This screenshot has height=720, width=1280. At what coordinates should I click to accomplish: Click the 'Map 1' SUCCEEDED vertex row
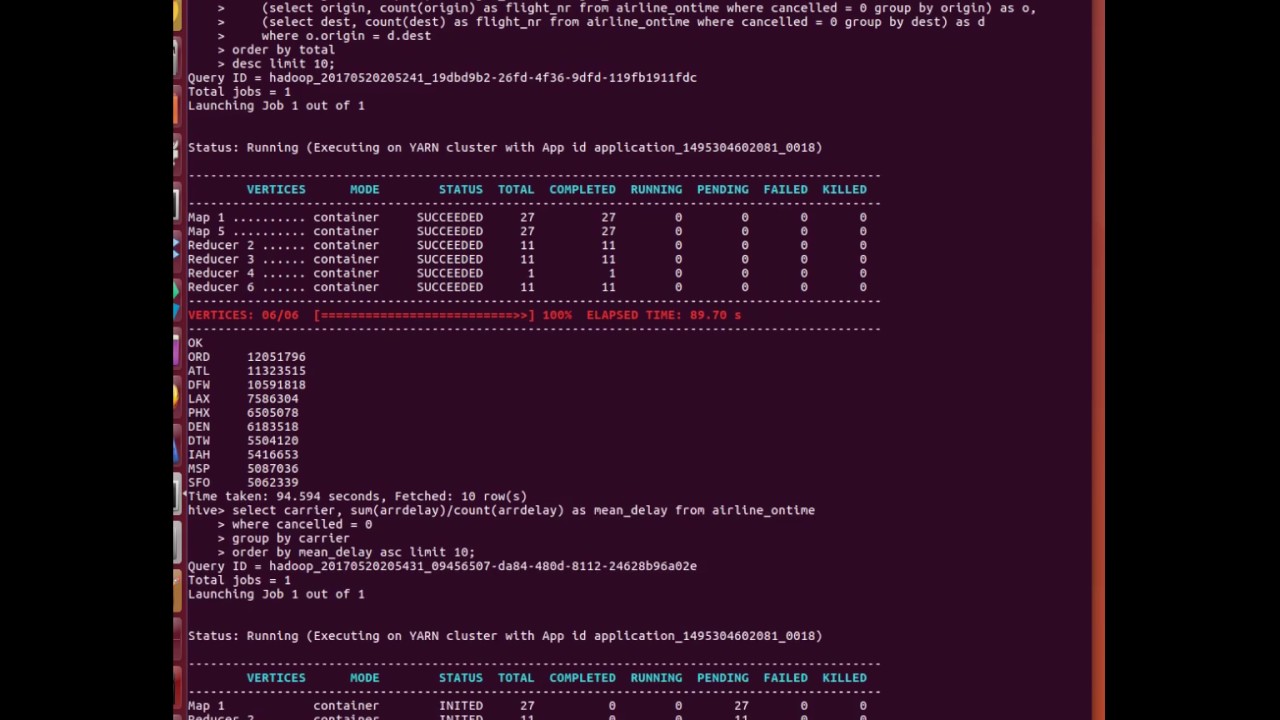(527, 217)
